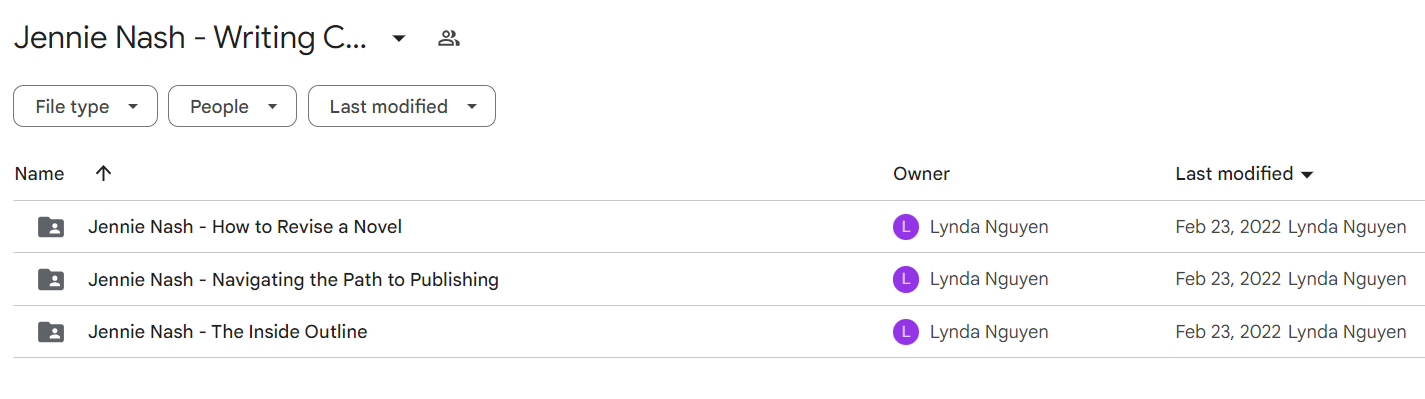Open the People filter dropdown
This screenshot has width=1425, height=399.
point(232,106)
